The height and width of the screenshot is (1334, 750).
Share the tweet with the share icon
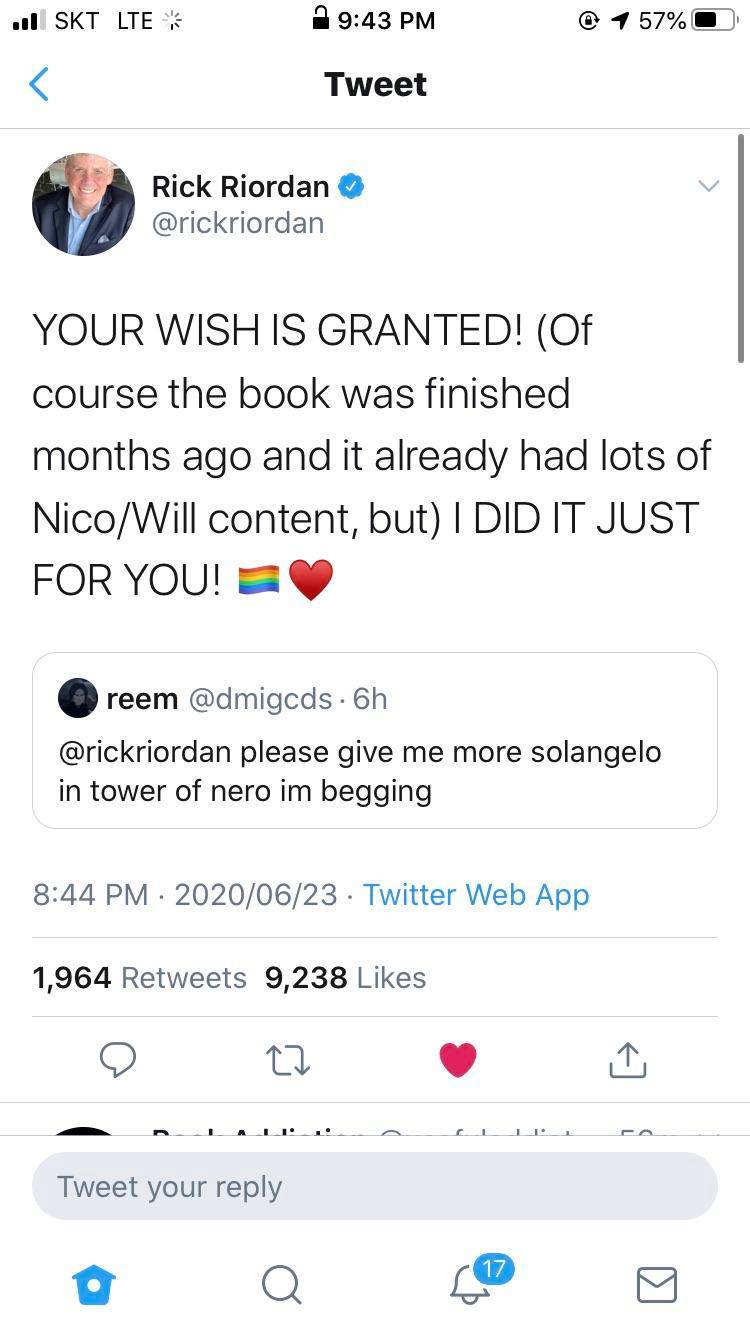point(627,1060)
